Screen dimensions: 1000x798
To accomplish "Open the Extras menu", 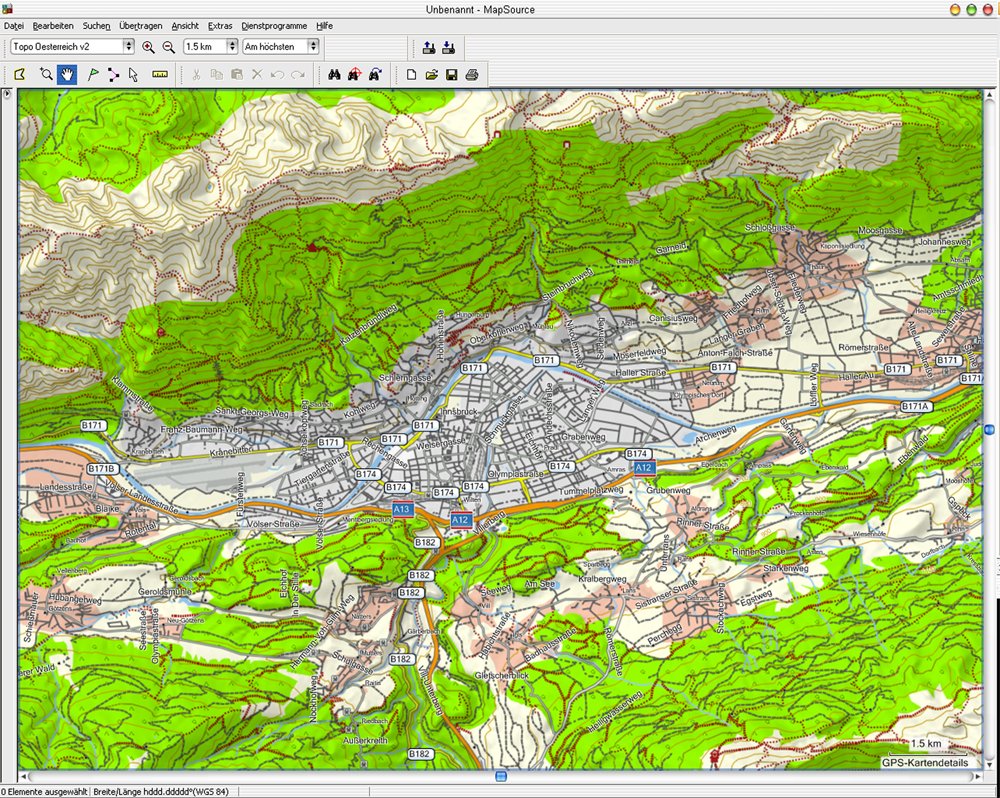I will tap(220, 26).
